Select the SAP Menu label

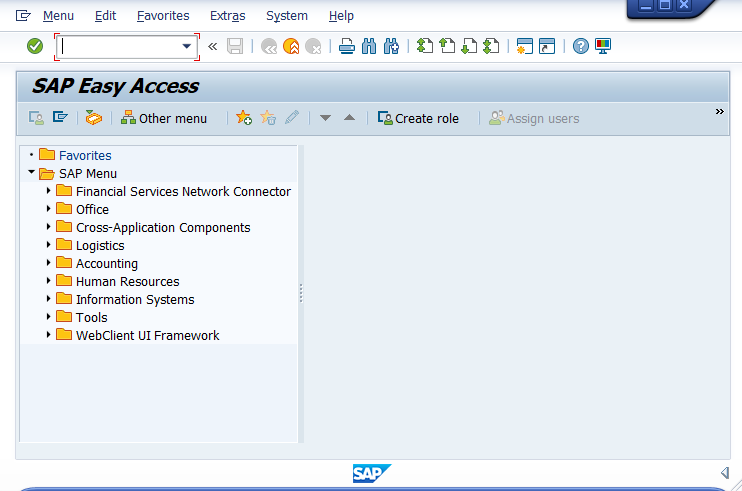(88, 174)
